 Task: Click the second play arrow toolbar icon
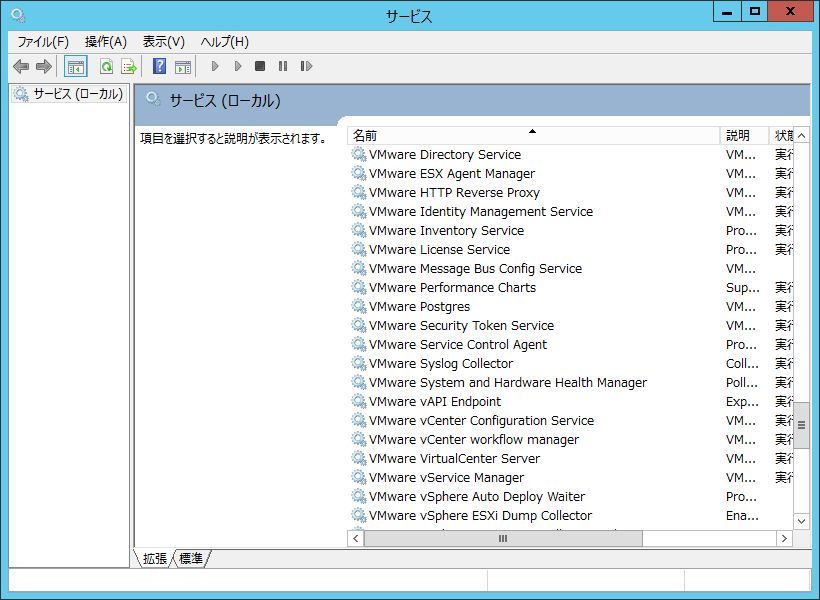(237, 66)
